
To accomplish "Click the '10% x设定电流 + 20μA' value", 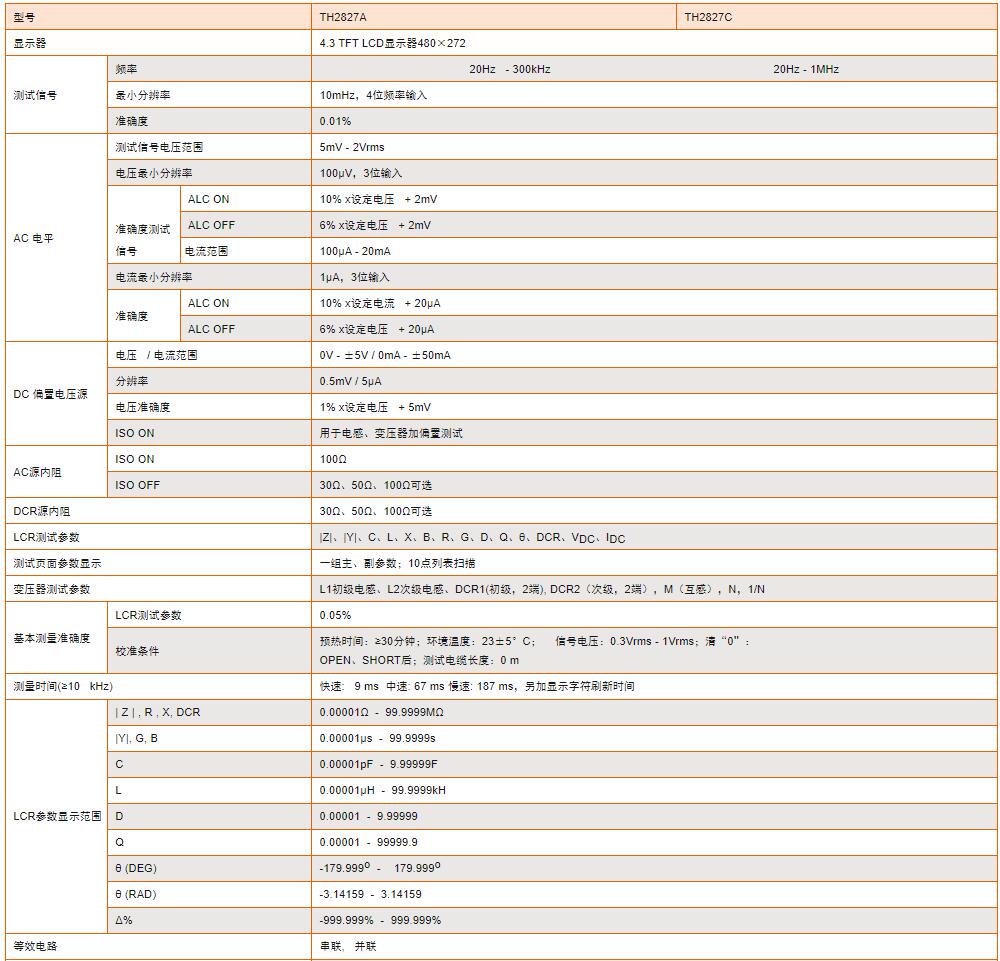I will (x=379, y=304).
